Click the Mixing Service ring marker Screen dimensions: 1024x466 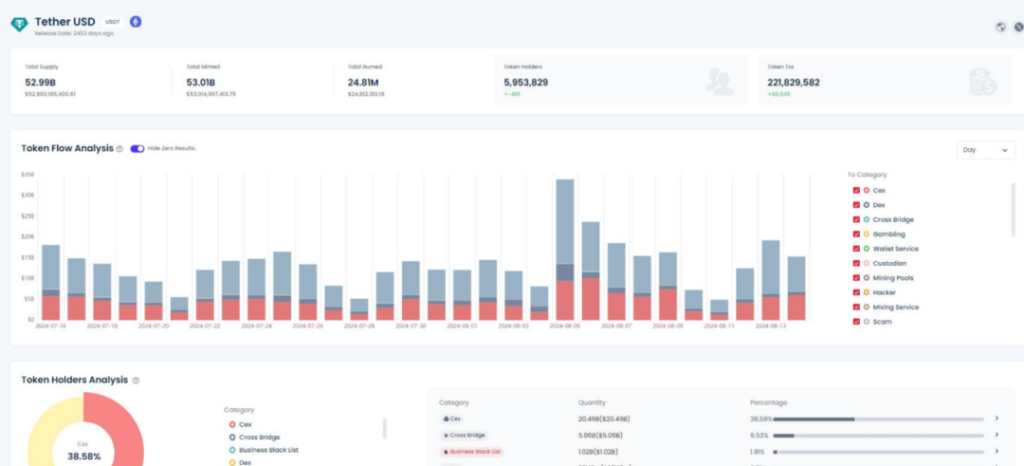pyautogui.click(x=867, y=307)
